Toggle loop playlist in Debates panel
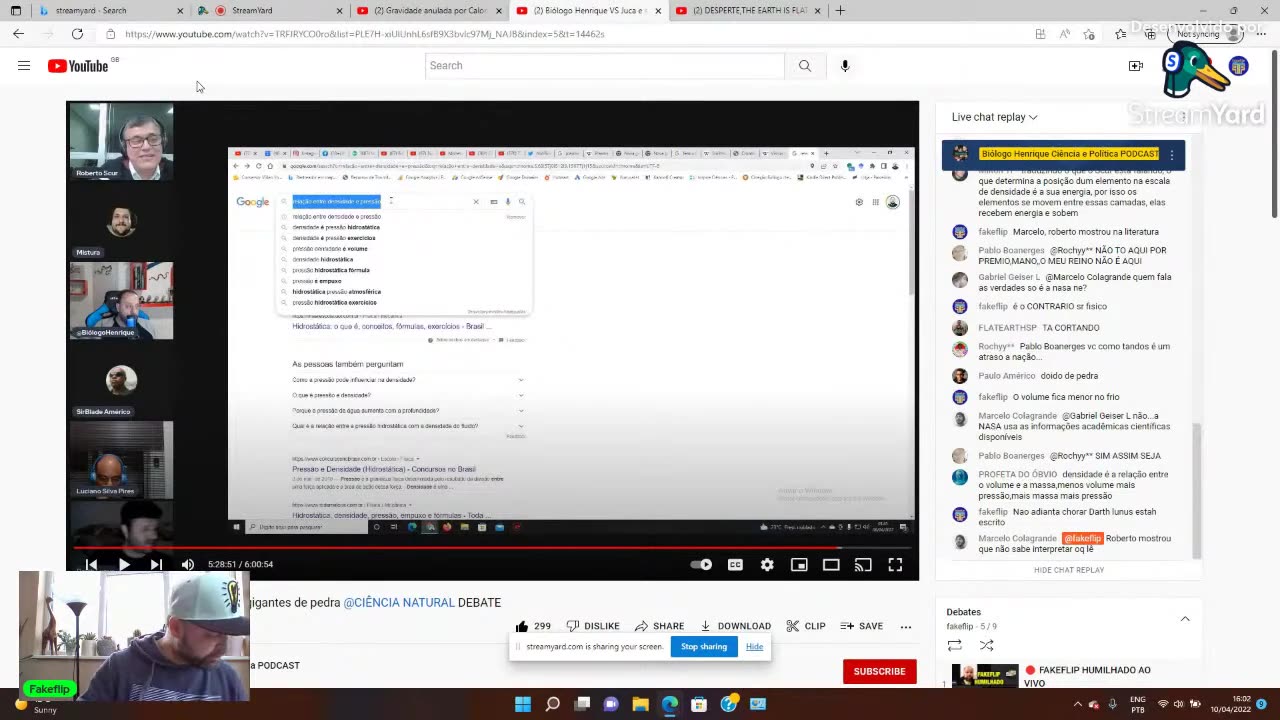 click(x=955, y=646)
